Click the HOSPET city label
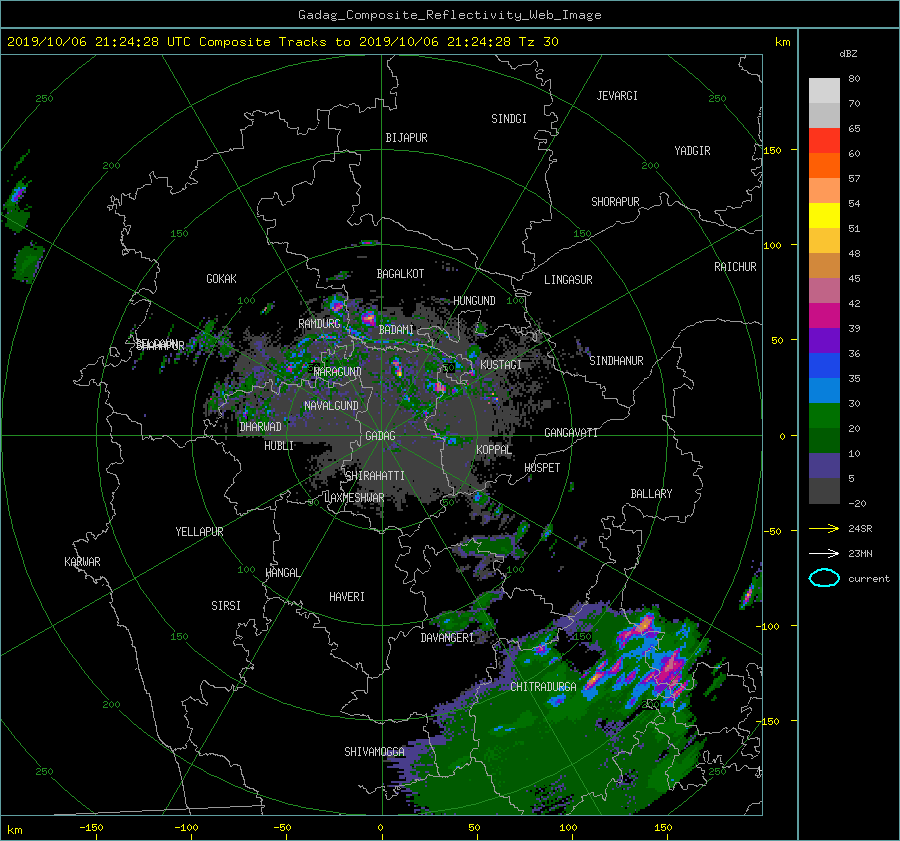Viewport: 900px width, 841px height. pos(542,468)
